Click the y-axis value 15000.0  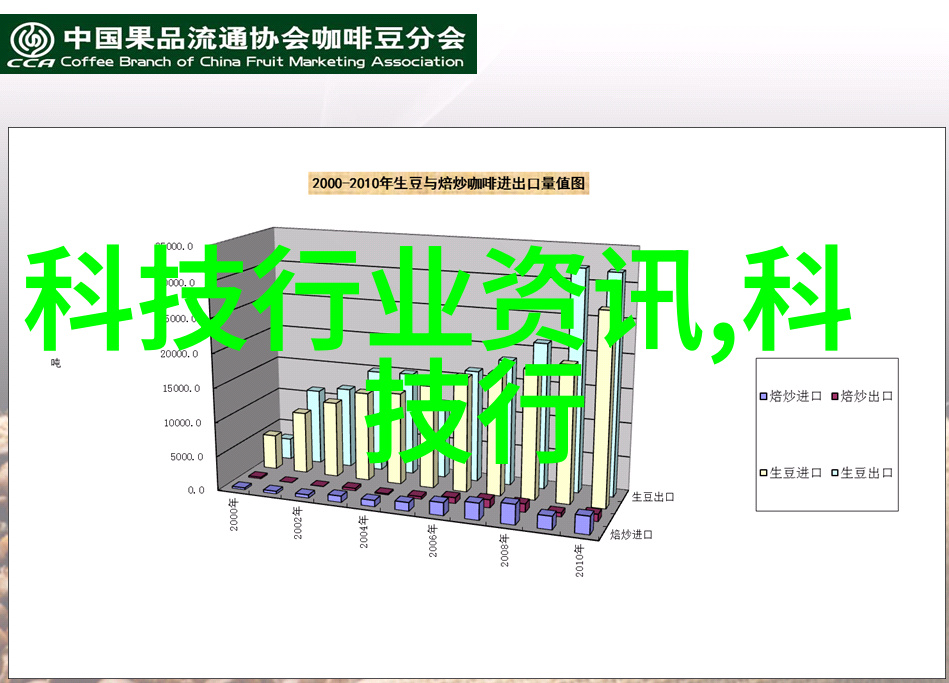click(x=181, y=389)
